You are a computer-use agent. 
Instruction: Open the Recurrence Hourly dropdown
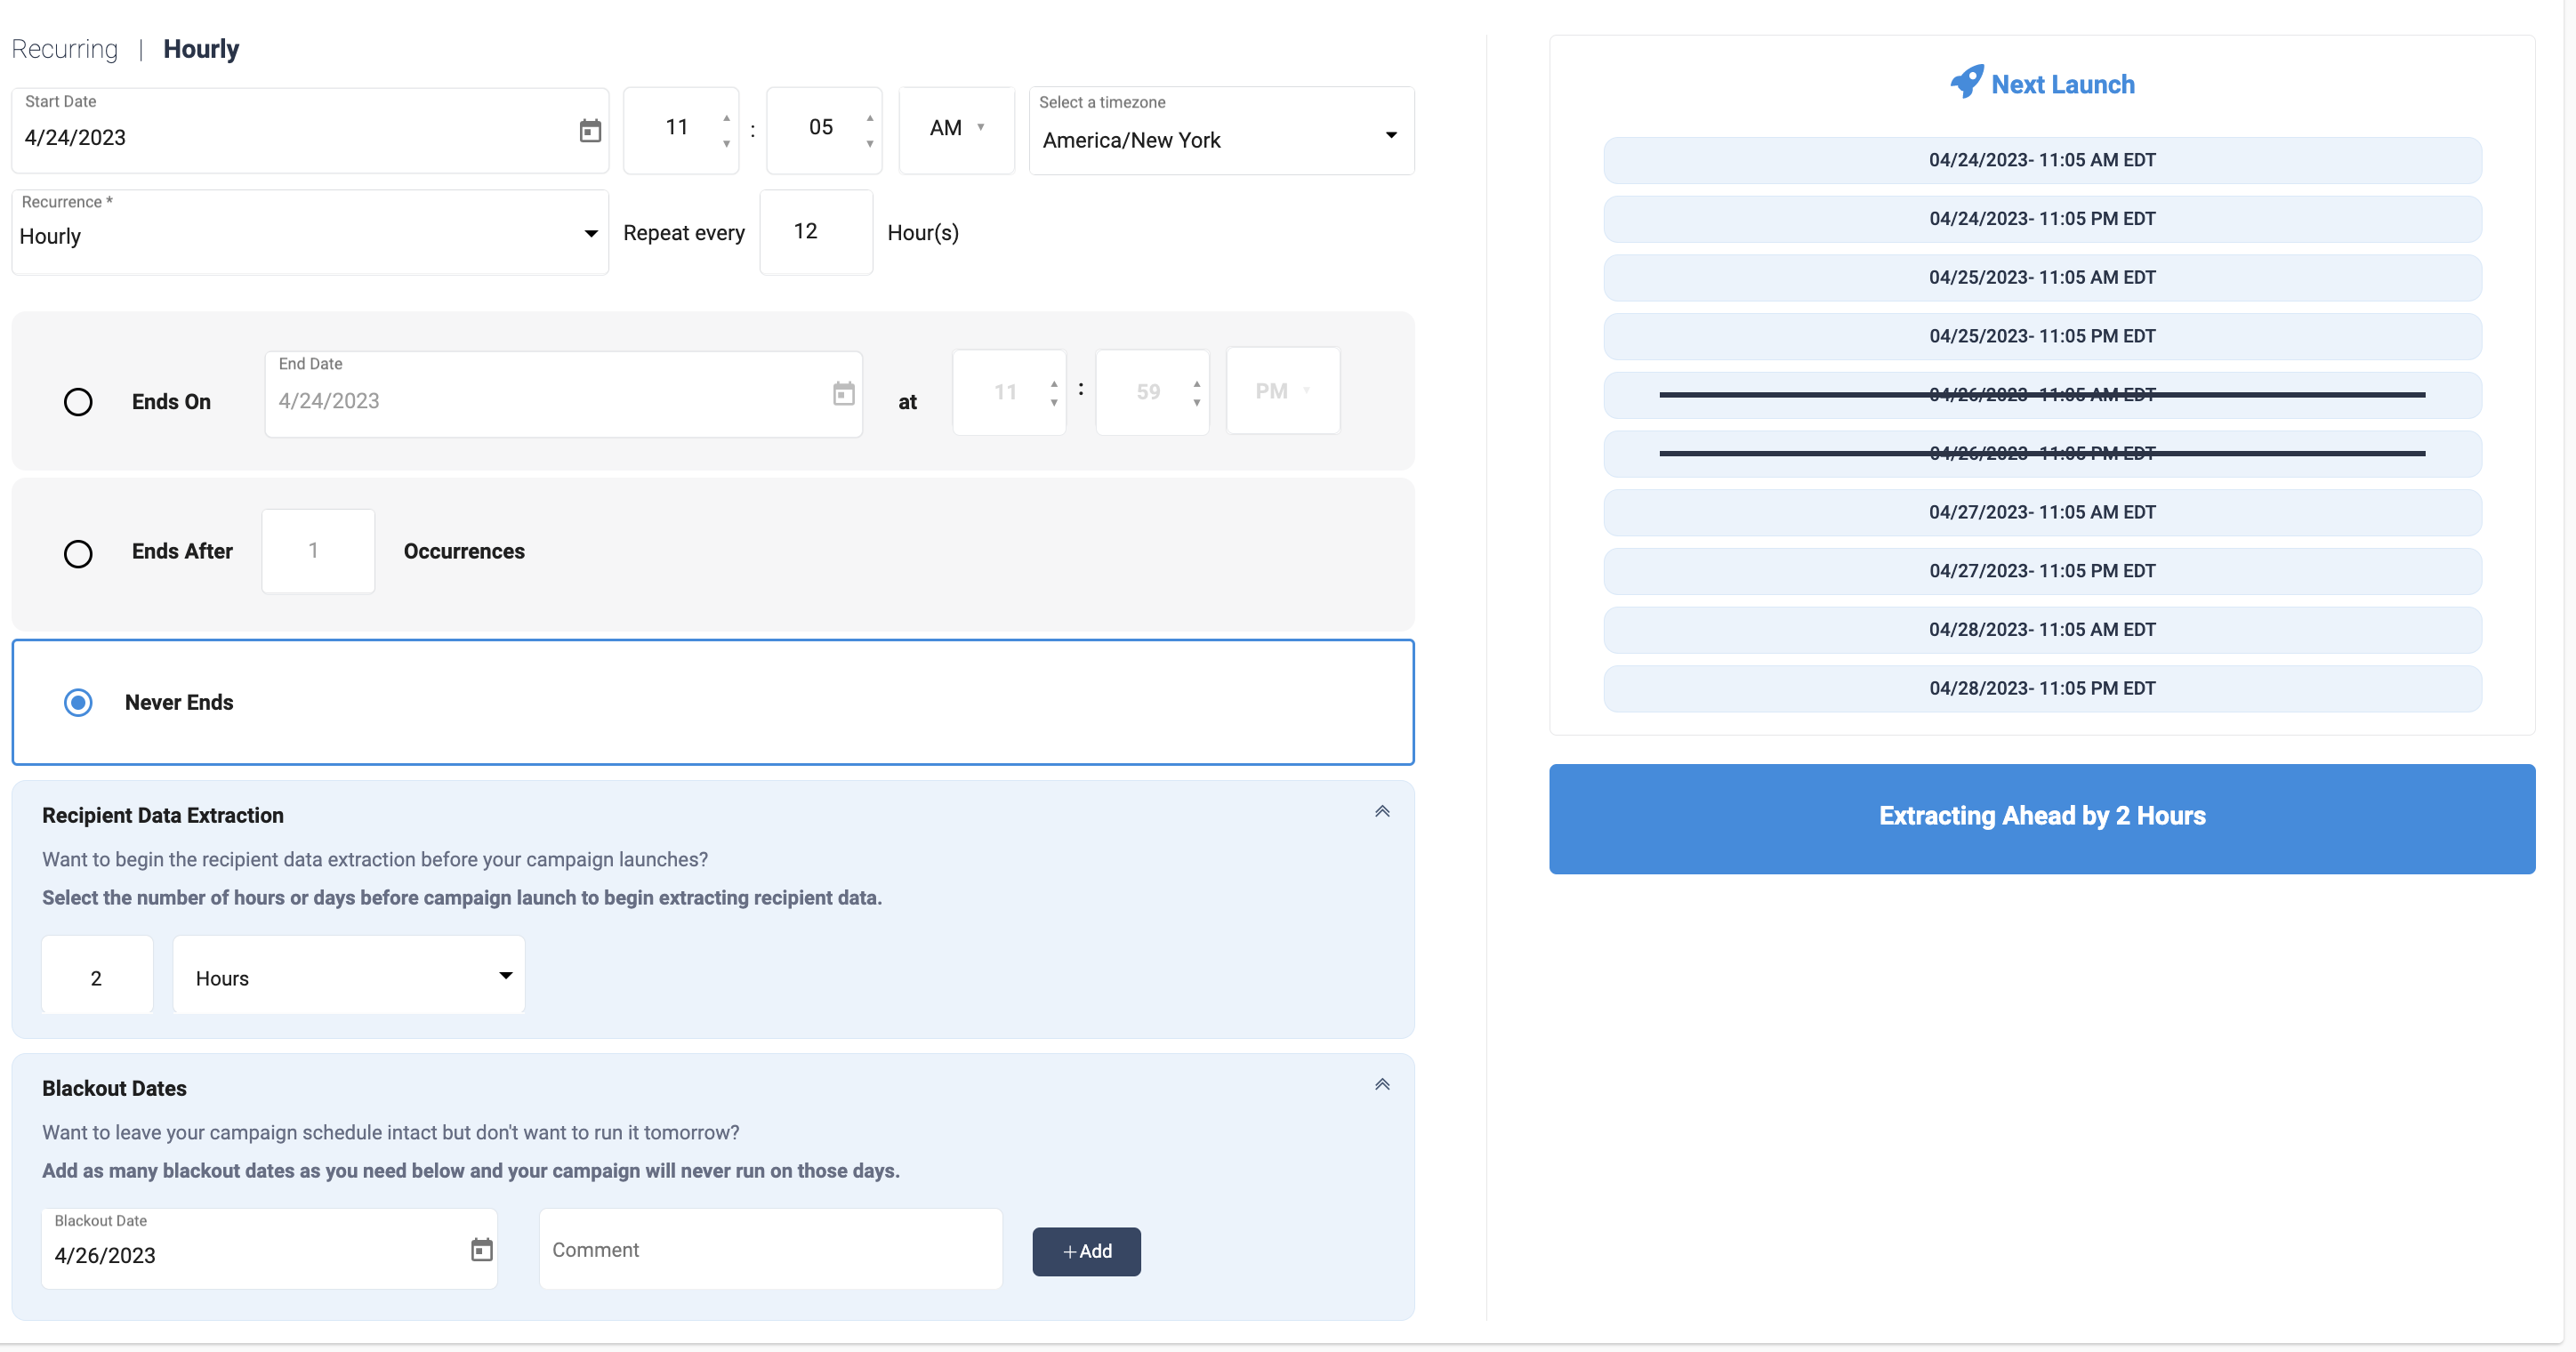(310, 233)
